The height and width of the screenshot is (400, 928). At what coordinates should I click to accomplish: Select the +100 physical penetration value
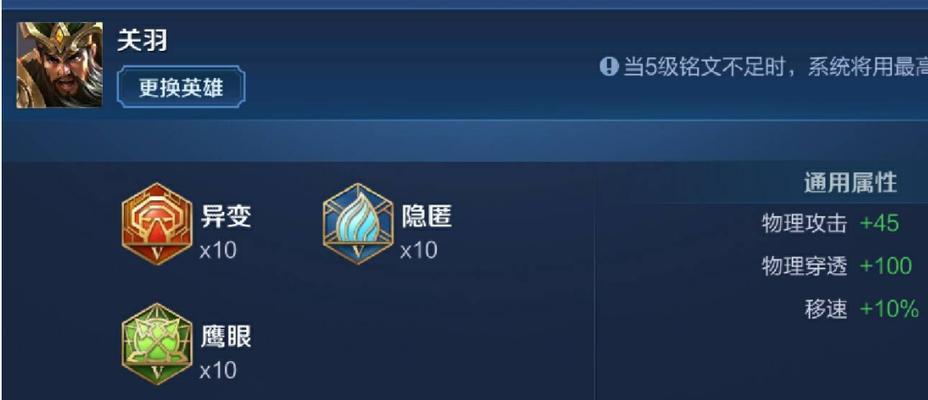[885, 266]
